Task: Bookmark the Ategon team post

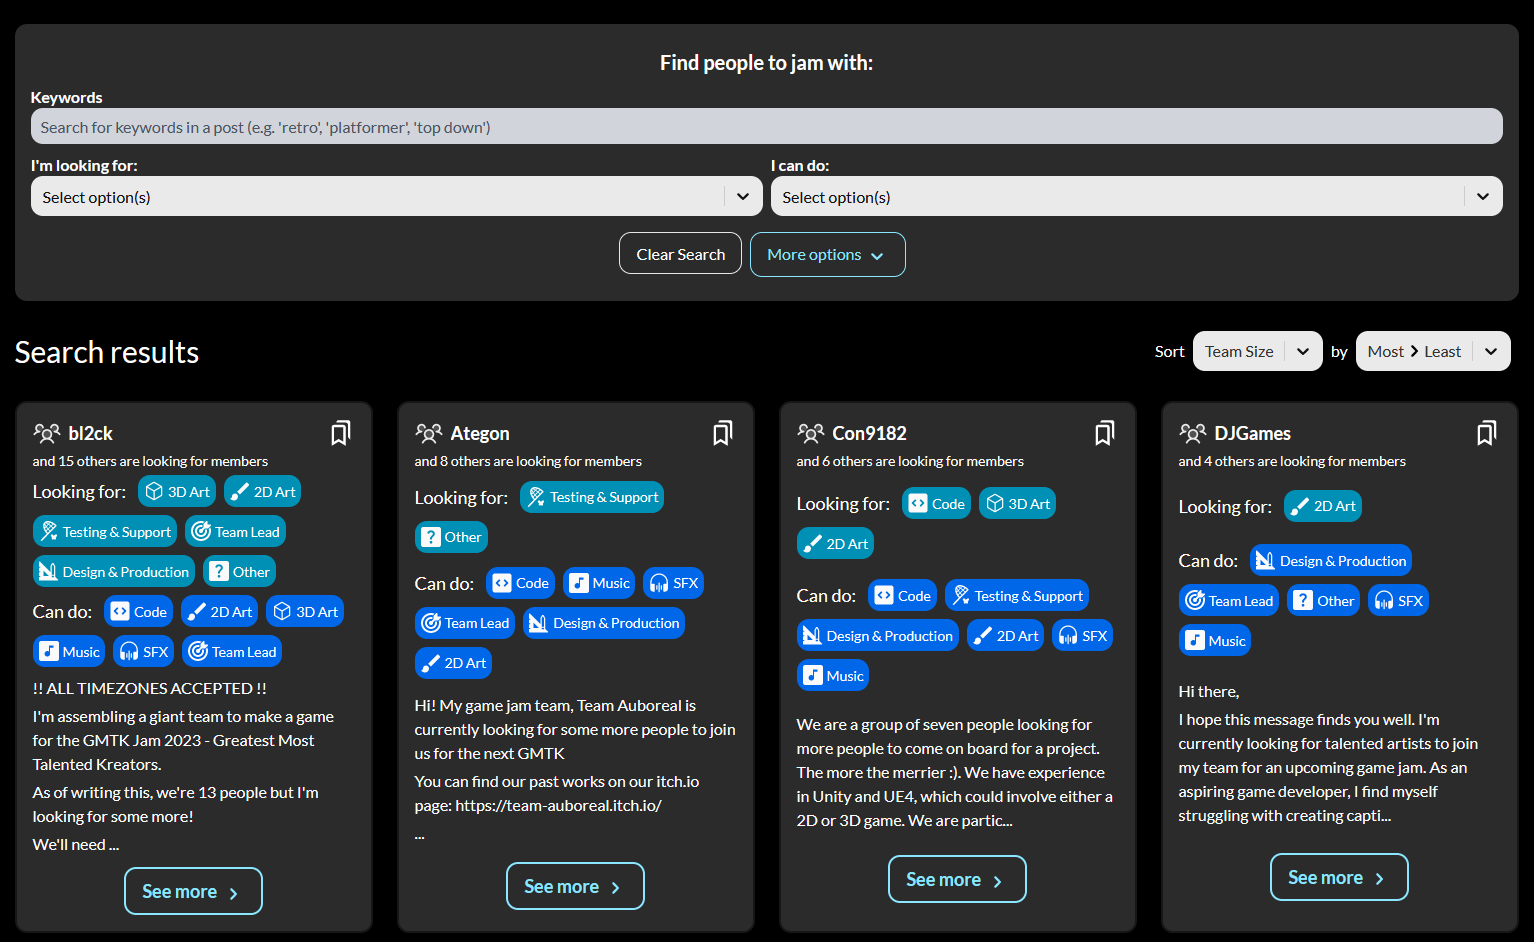Action: (722, 433)
